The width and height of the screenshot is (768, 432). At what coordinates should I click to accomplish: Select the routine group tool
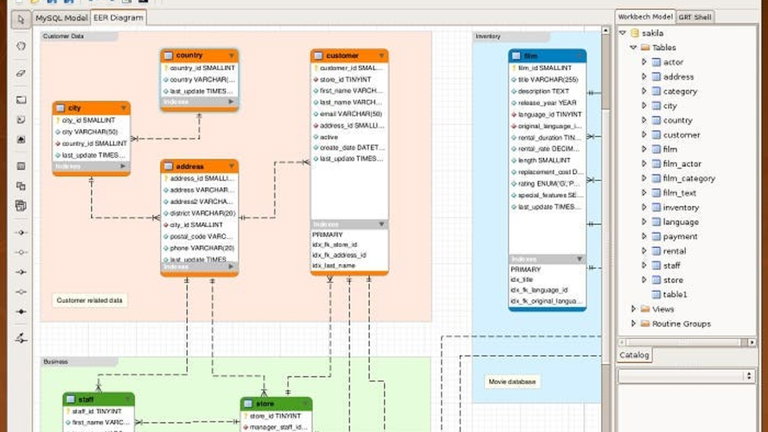point(21,206)
